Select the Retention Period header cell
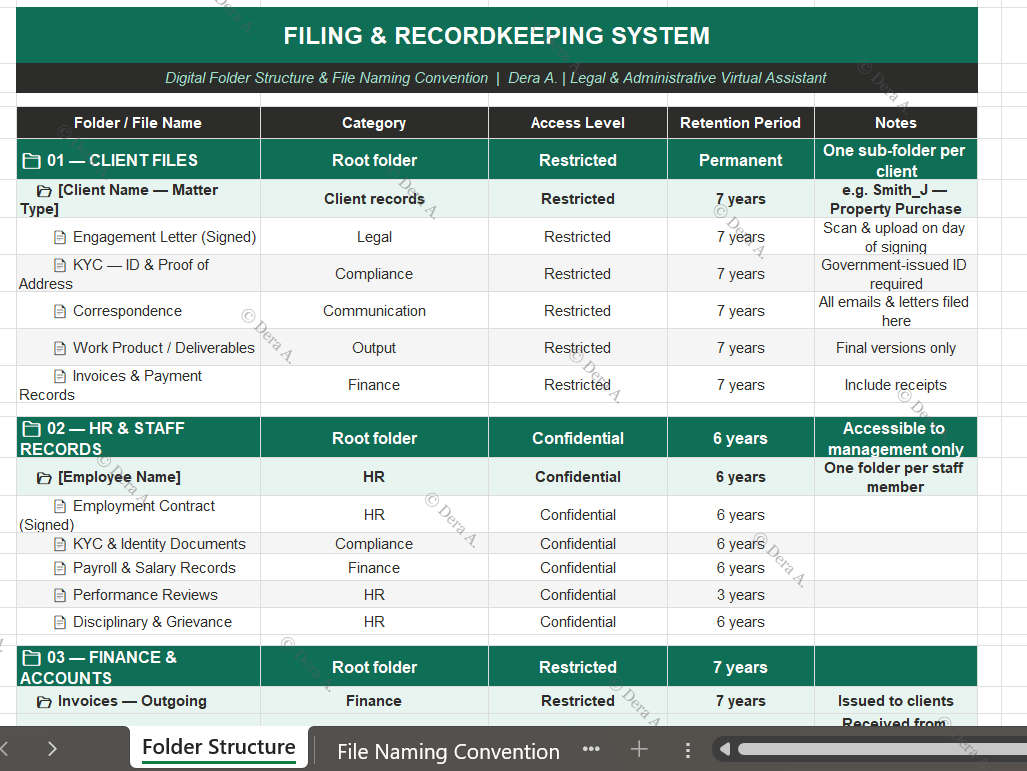1027x771 pixels. tap(740, 123)
